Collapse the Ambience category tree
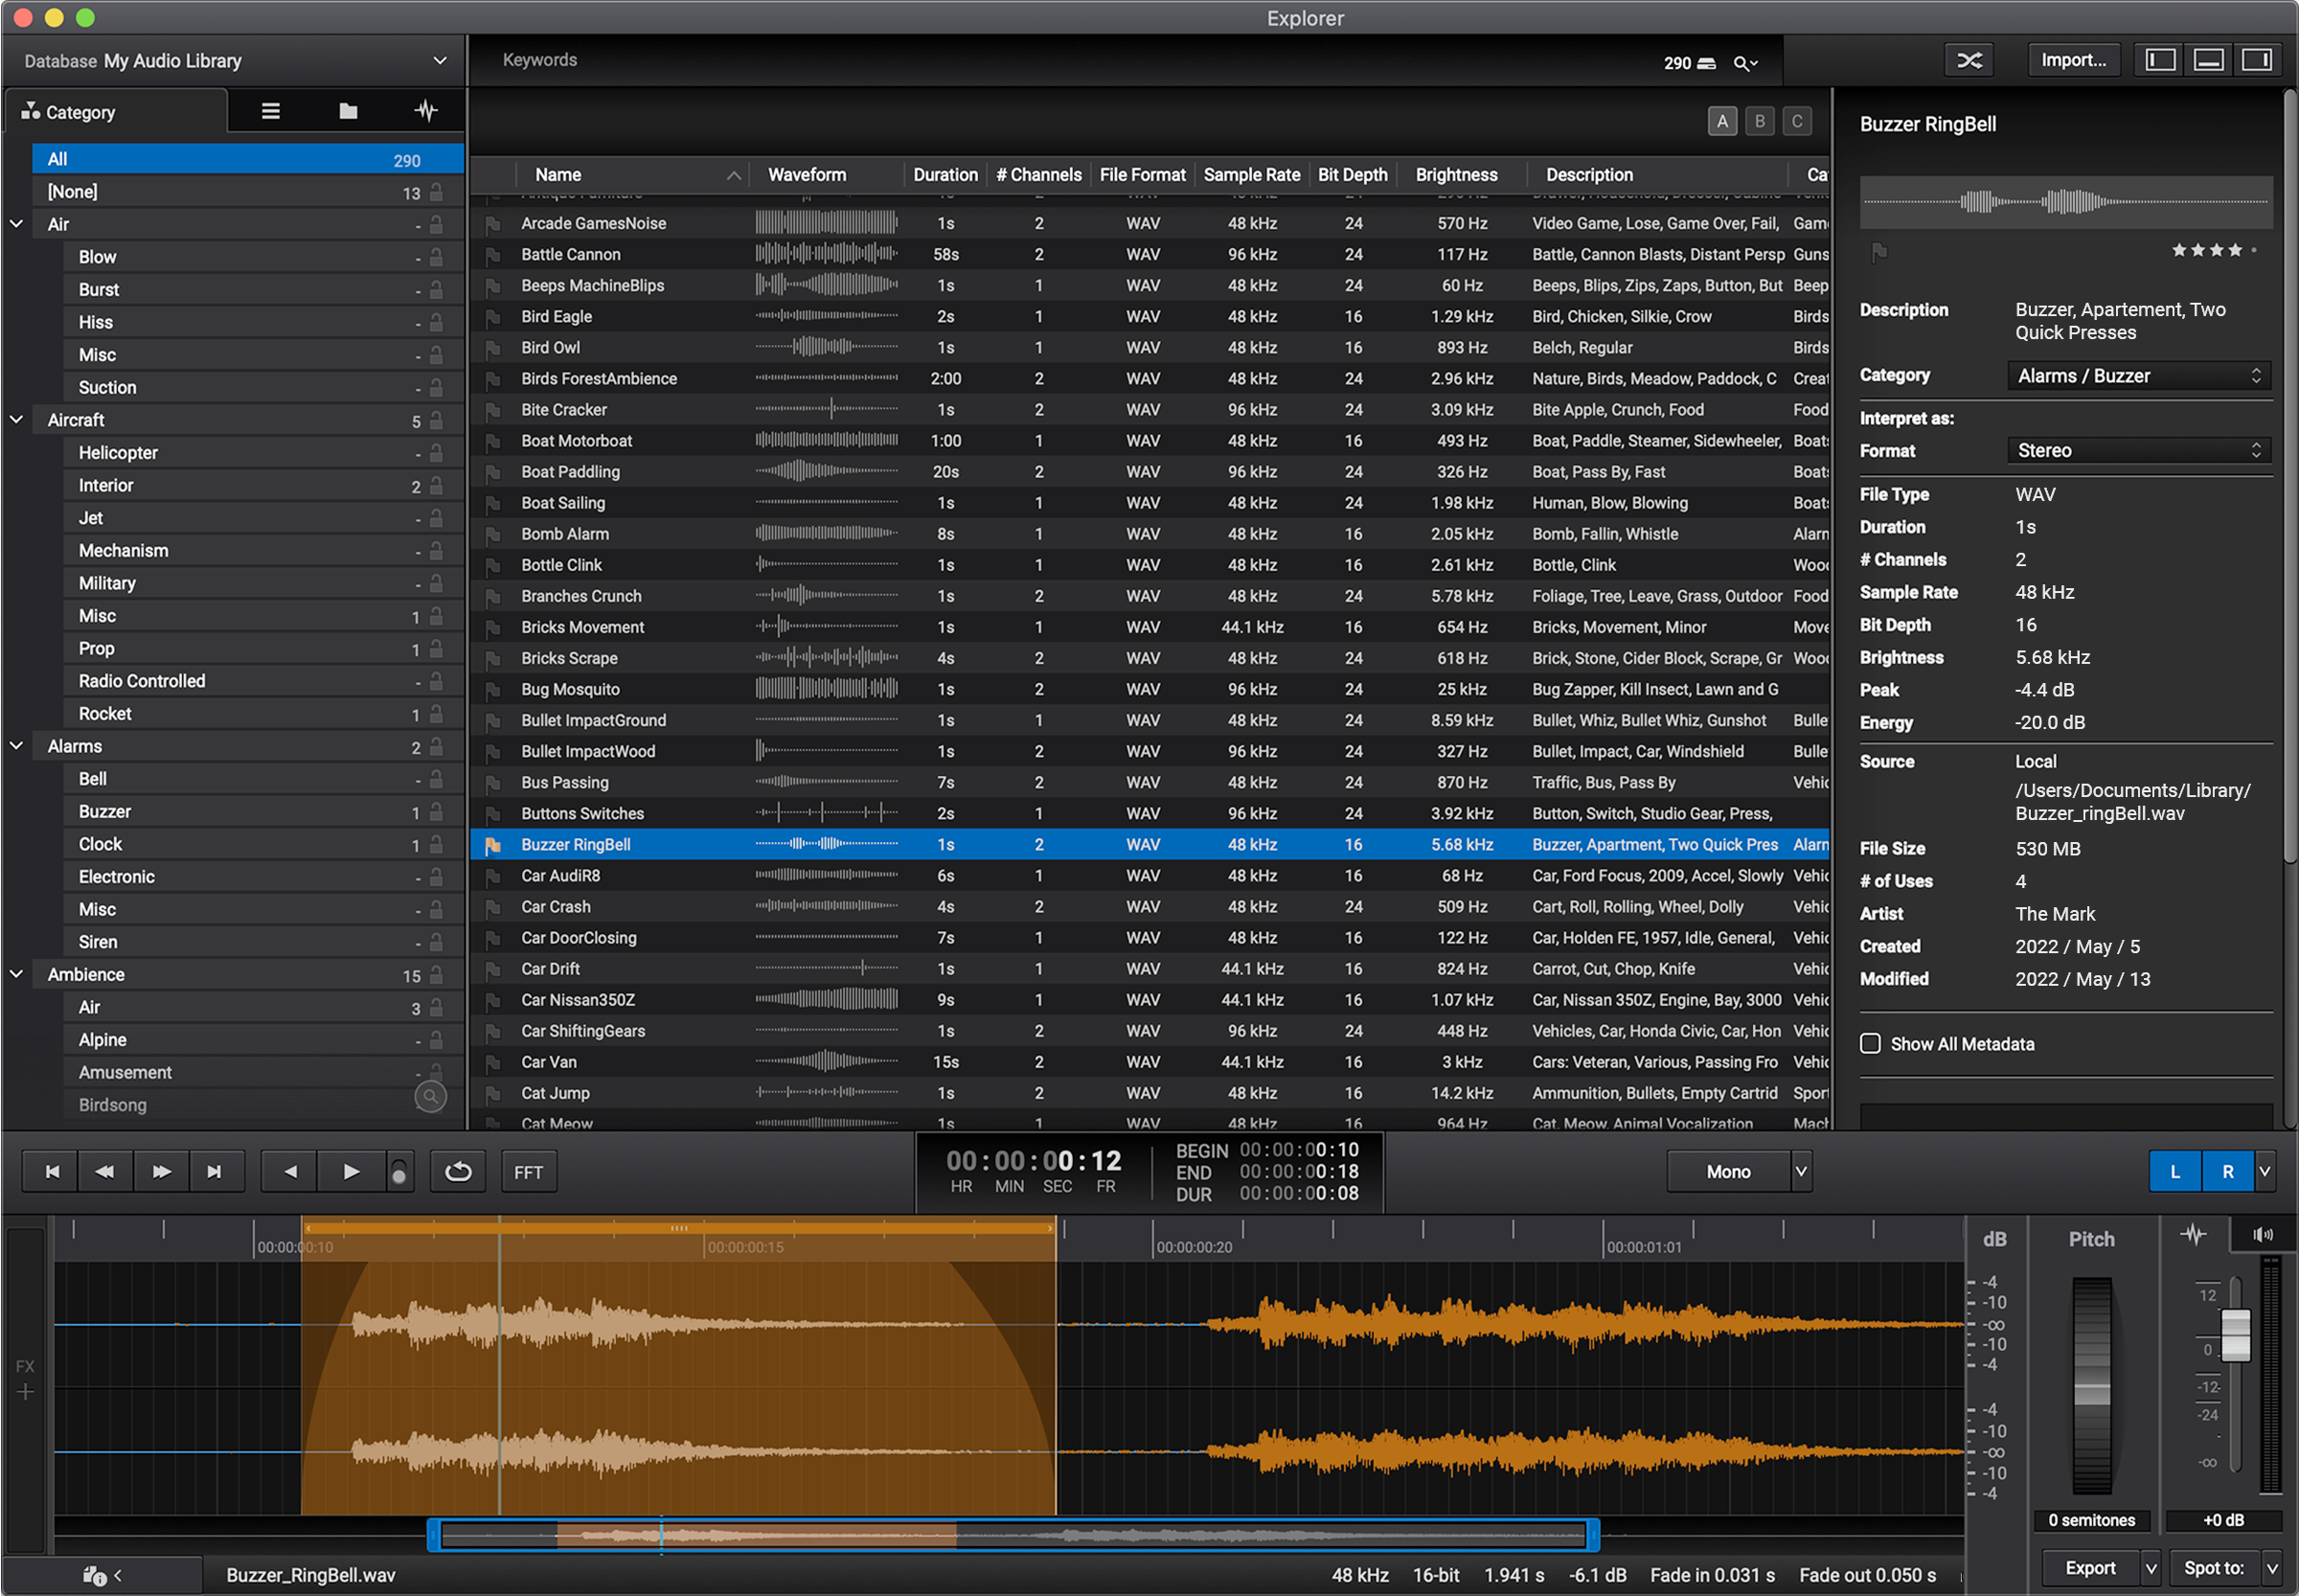 [x=15, y=973]
